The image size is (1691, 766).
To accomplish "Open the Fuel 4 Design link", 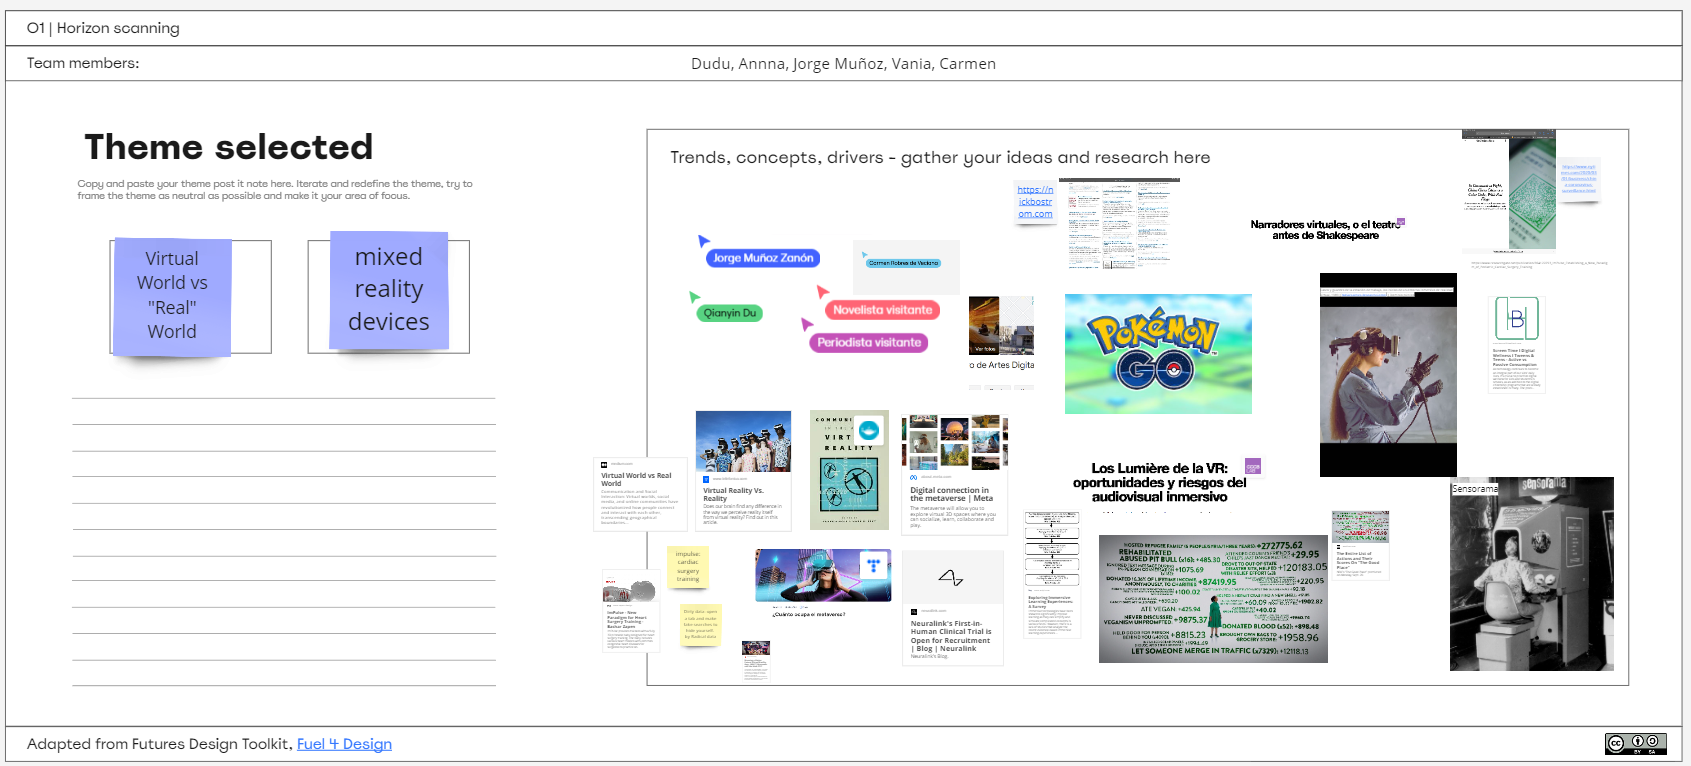I will [344, 744].
